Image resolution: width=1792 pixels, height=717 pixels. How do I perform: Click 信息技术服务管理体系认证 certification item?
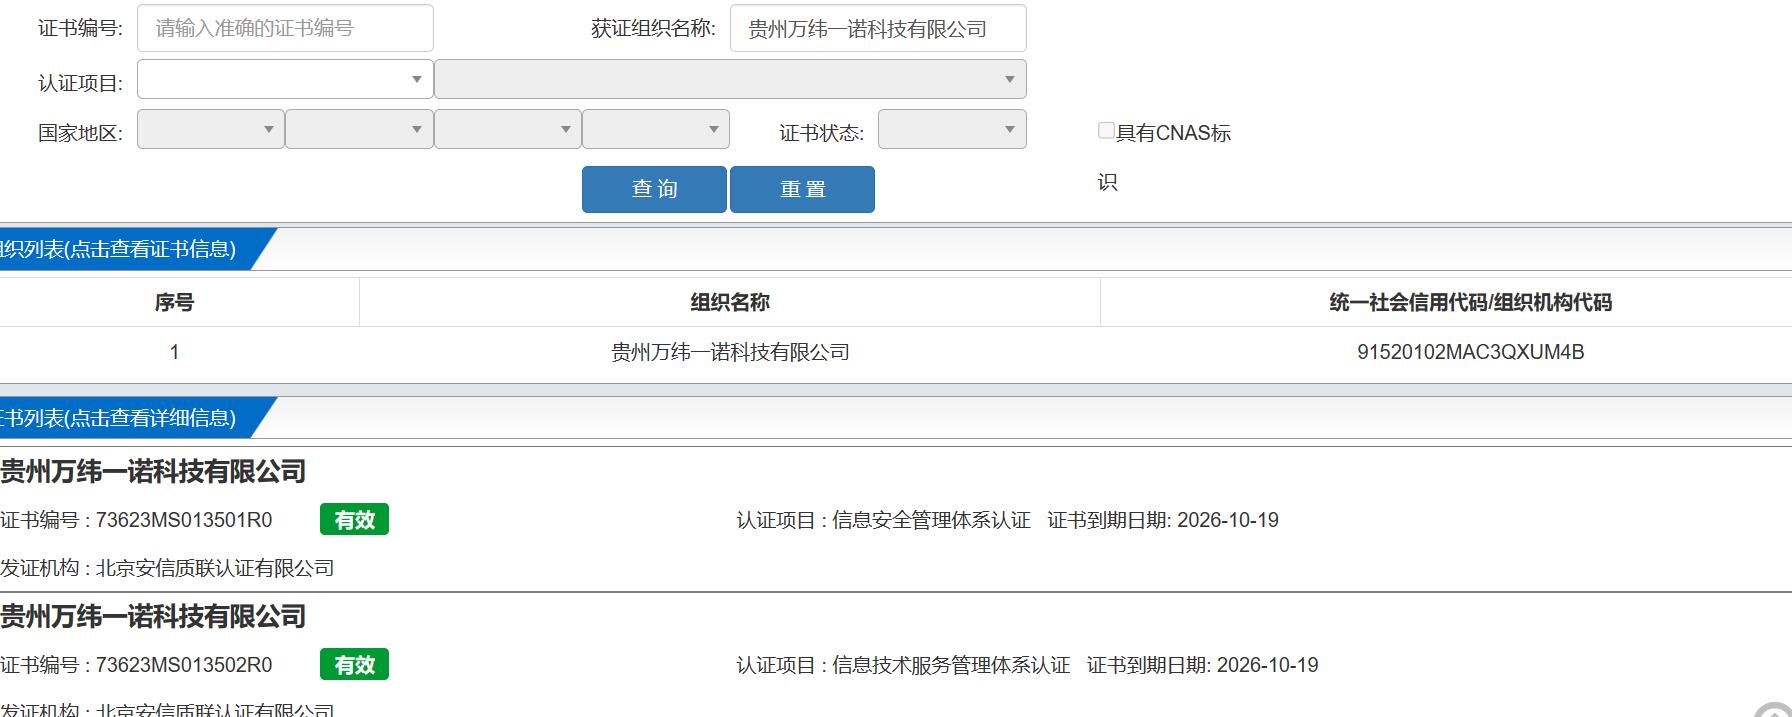pyautogui.click(x=951, y=665)
